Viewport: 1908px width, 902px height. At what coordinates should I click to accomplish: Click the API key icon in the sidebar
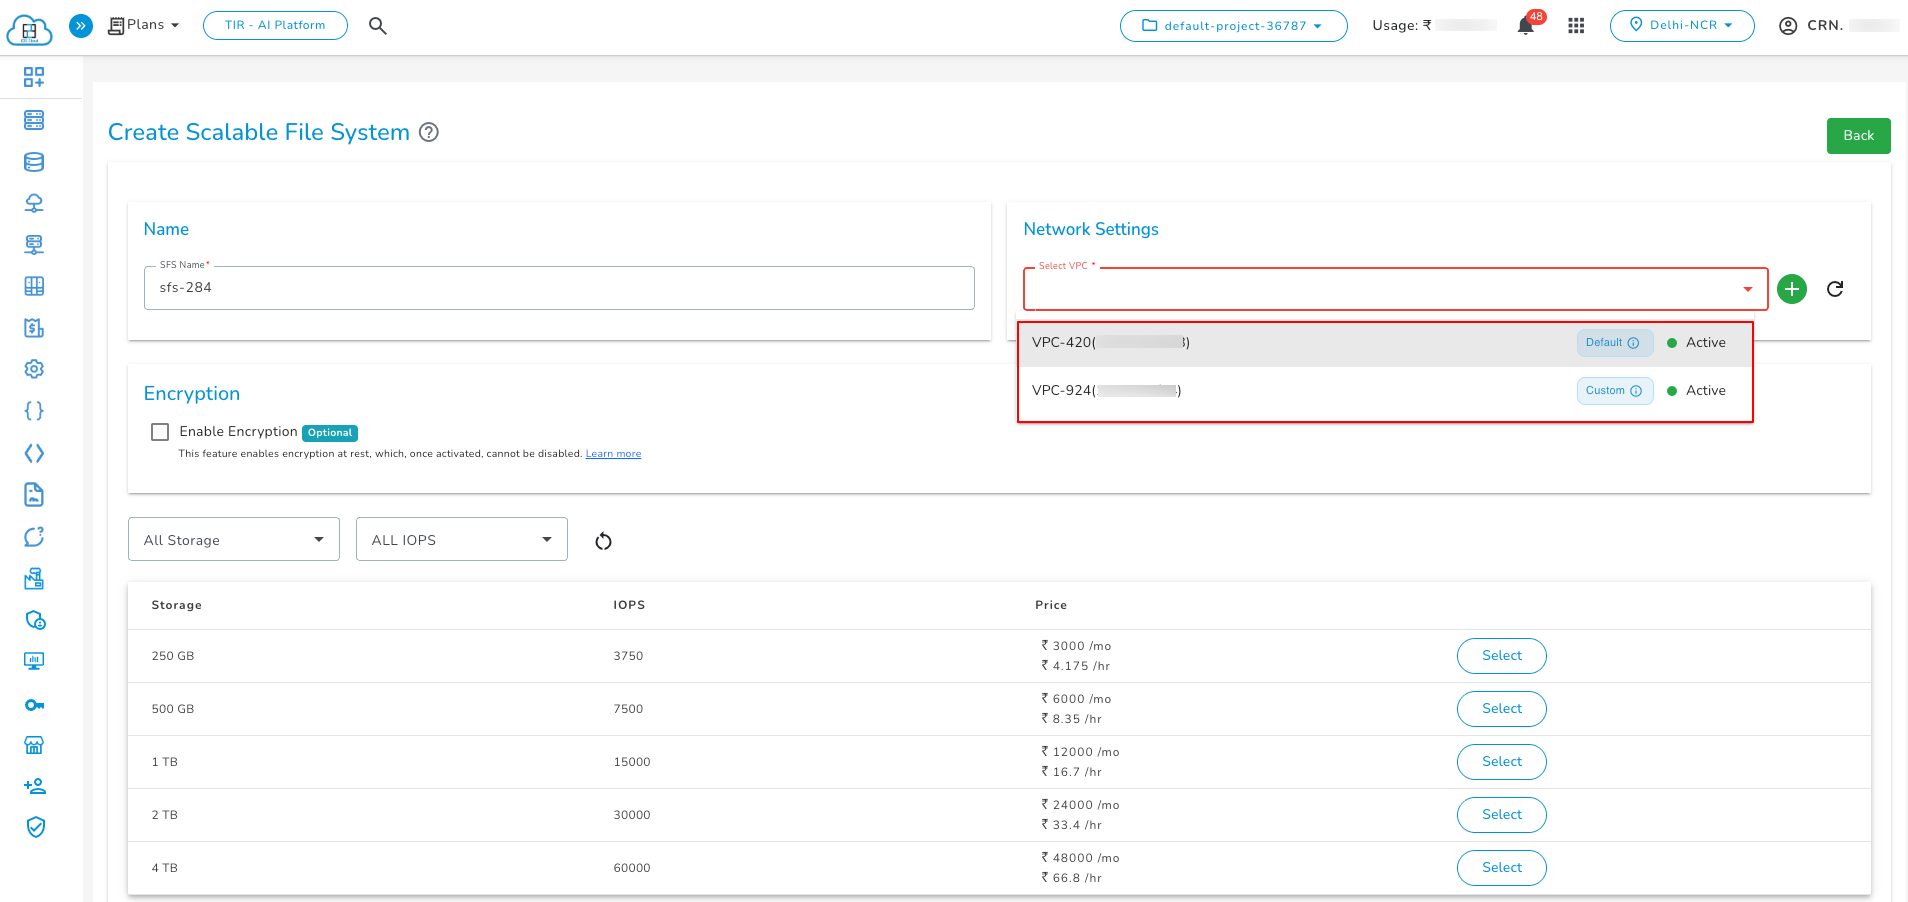point(33,705)
